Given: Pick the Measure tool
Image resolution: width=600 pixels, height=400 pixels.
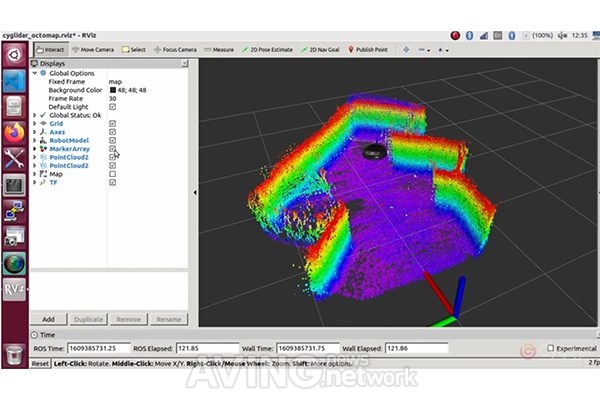Looking at the screenshot, I should 219,48.
